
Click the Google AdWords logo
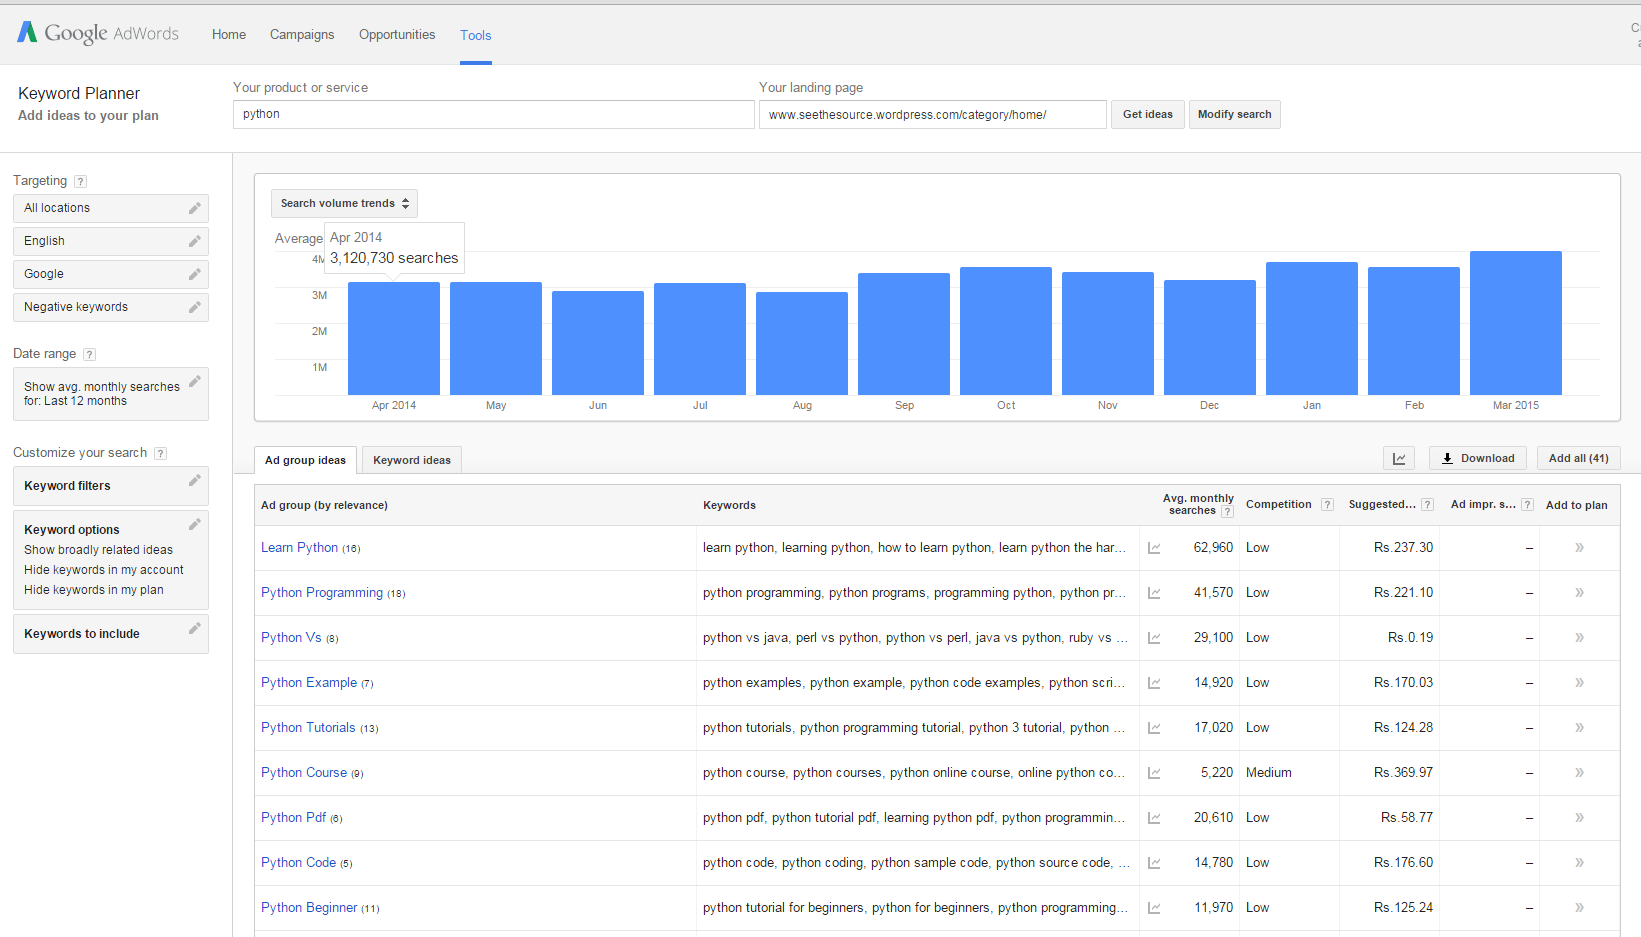(x=98, y=33)
